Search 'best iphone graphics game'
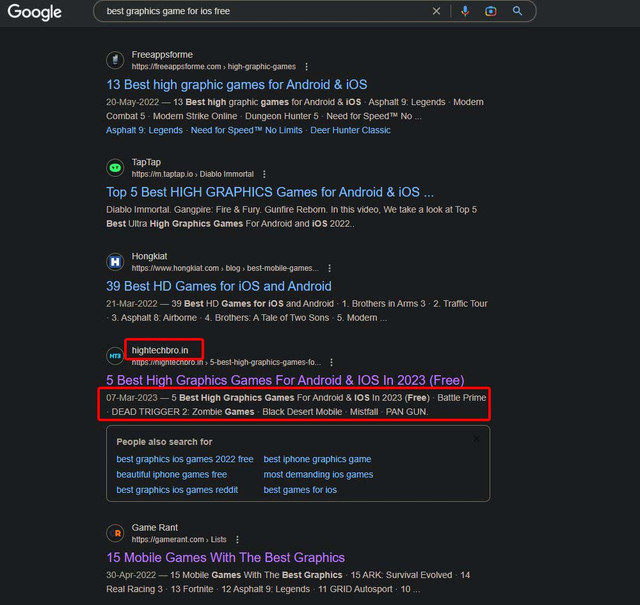Image resolution: width=640 pixels, height=605 pixels. click(x=317, y=459)
